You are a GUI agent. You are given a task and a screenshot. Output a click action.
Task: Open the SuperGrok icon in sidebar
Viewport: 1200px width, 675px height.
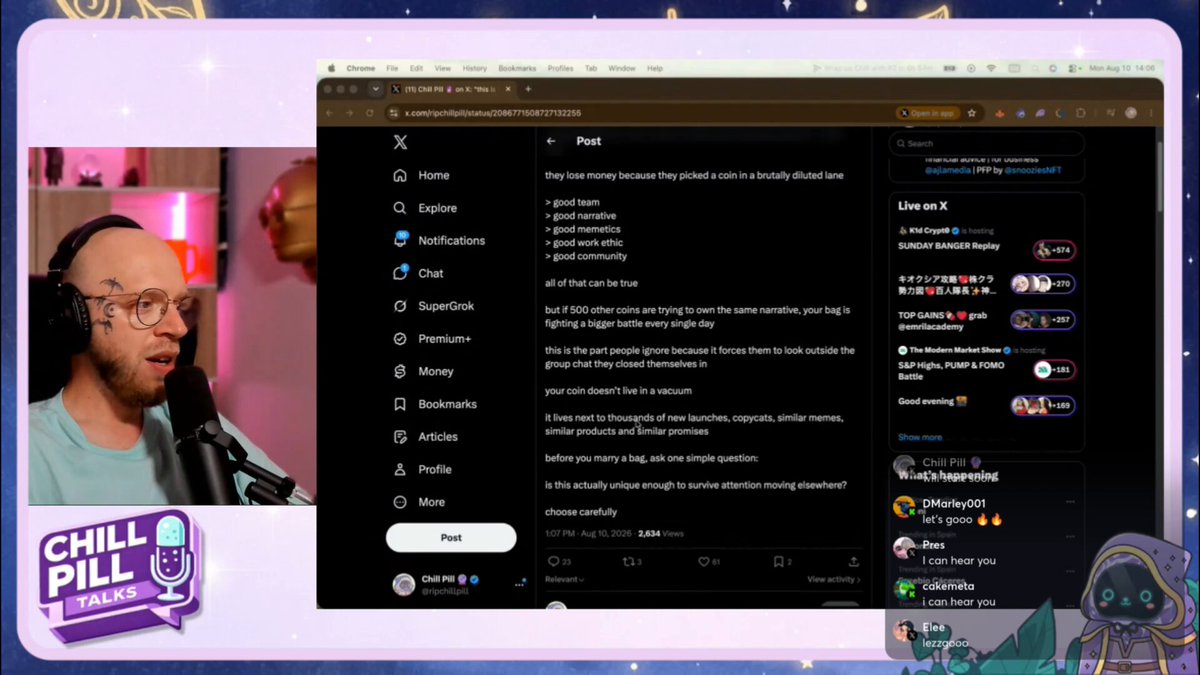(x=400, y=306)
